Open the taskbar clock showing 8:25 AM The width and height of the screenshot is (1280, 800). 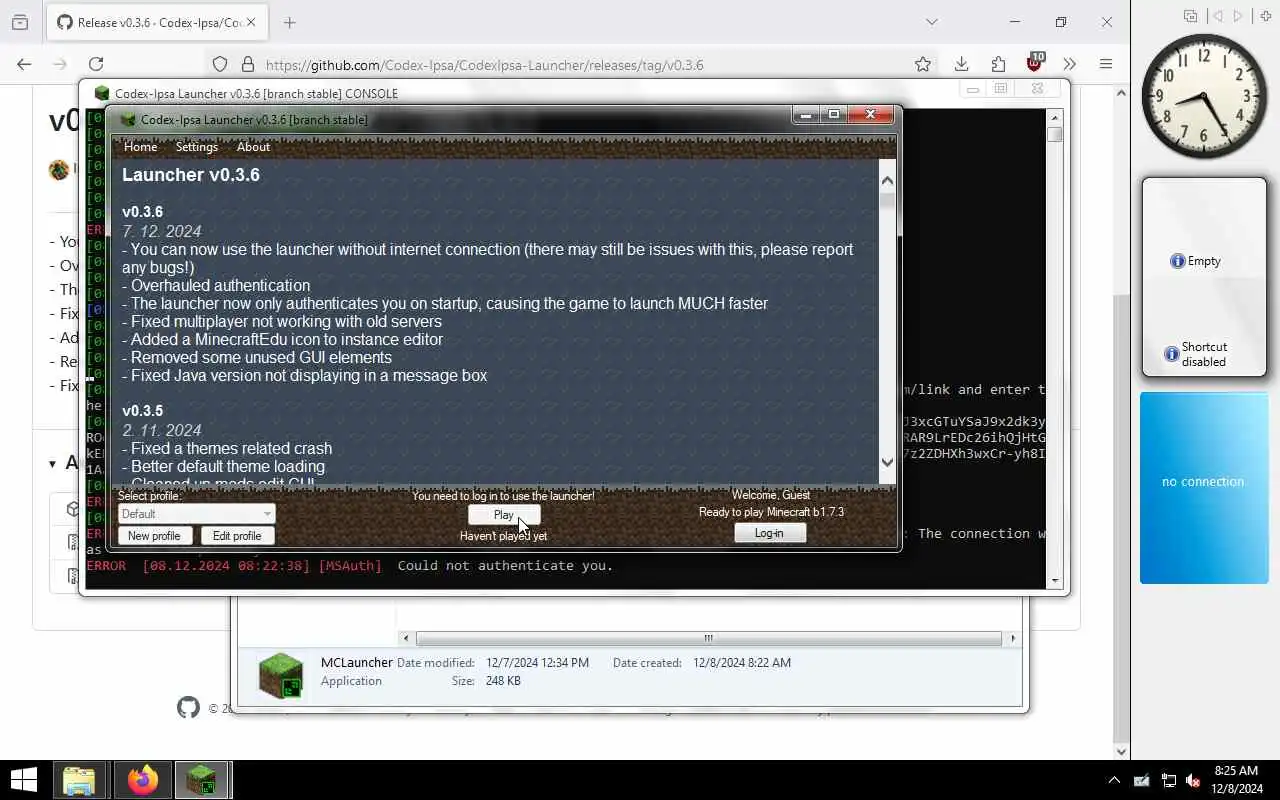click(1236, 780)
